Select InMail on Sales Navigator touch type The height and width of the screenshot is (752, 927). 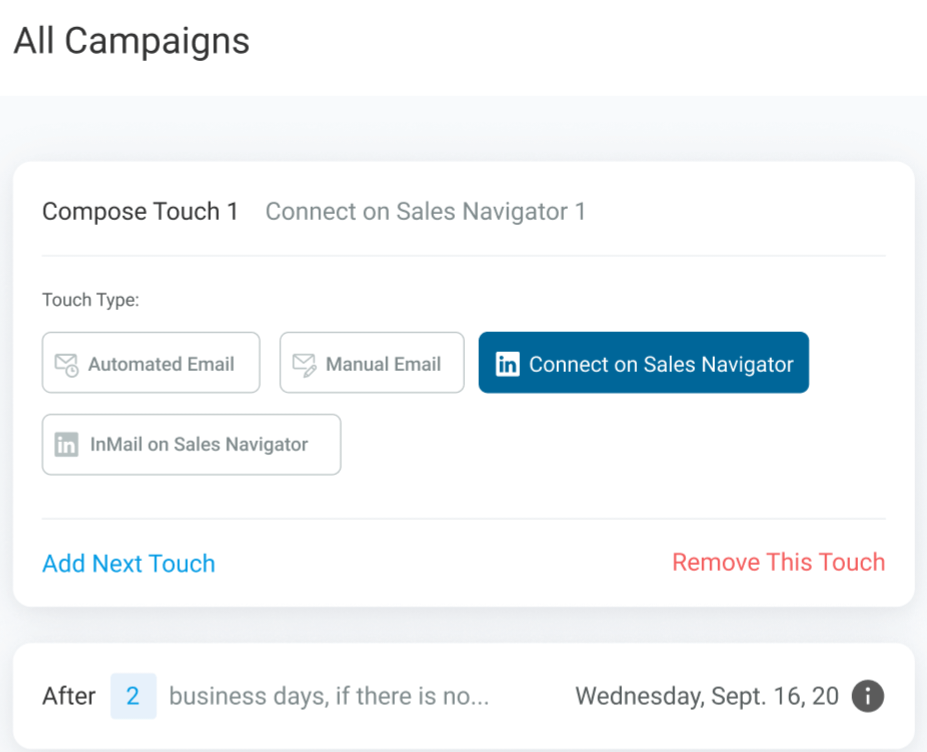point(192,445)
